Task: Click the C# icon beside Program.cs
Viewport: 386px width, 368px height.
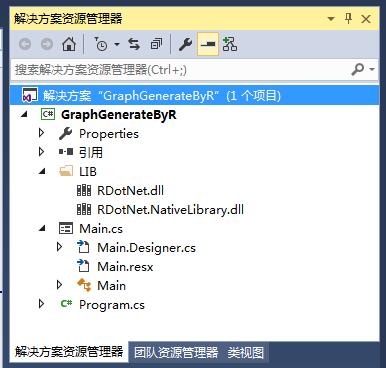Action: pyautogui.click(x=66, y=303)
